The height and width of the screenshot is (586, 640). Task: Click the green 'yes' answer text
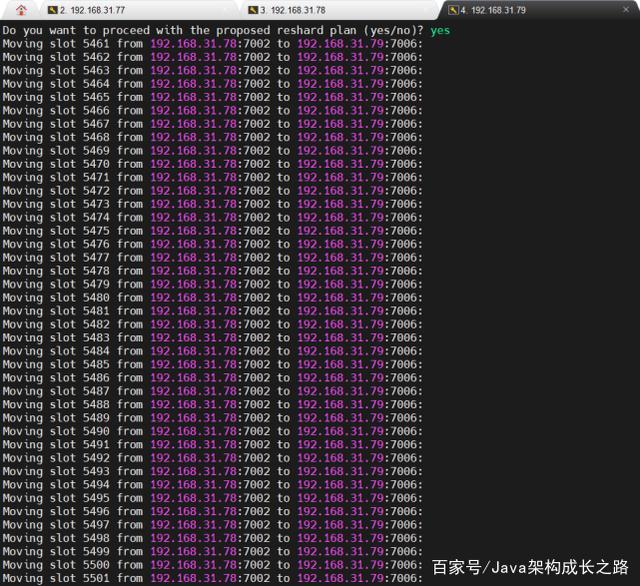point(440,31)
